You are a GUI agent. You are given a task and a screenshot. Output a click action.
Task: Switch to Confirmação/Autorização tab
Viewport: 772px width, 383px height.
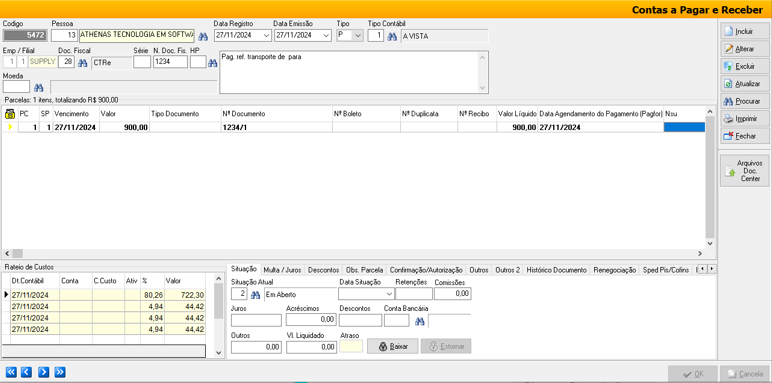point(426,270)
